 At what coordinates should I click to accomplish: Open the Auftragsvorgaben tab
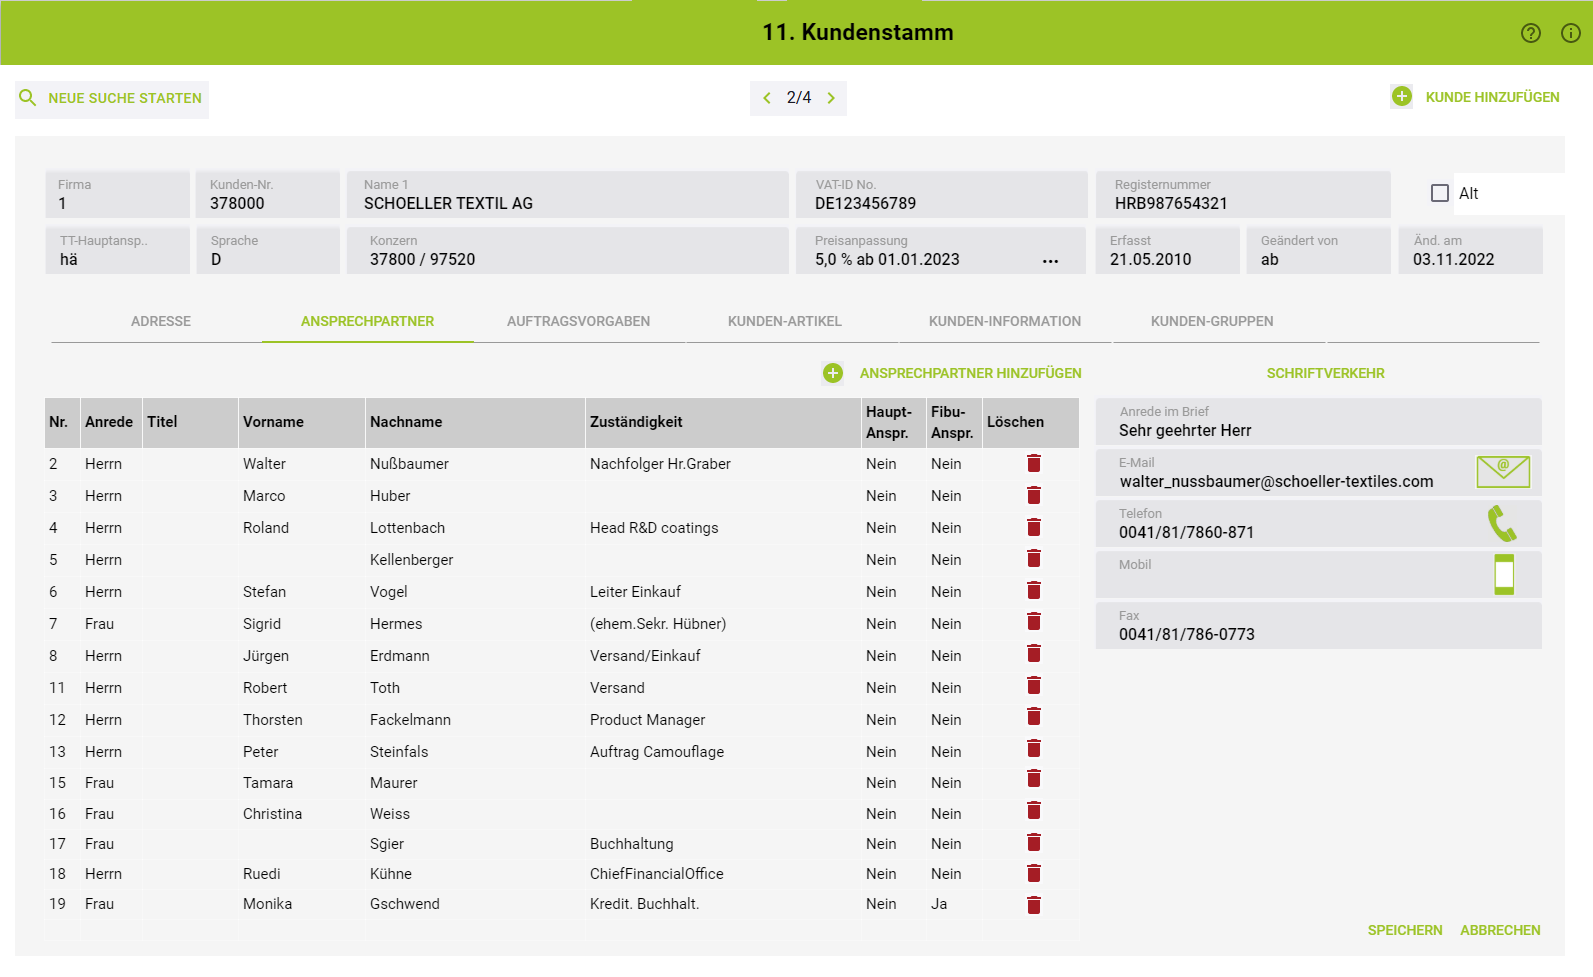click(x=578, y=321)
